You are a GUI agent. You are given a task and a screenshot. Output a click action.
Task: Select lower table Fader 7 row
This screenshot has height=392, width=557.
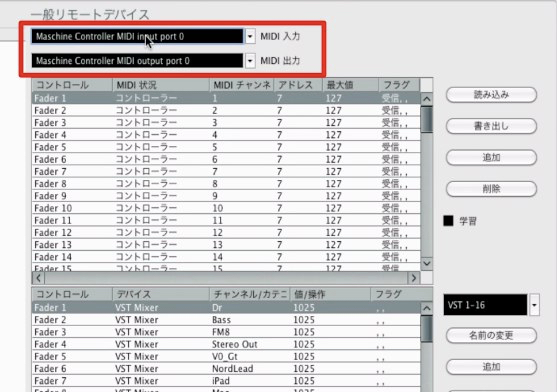[226, 381]
